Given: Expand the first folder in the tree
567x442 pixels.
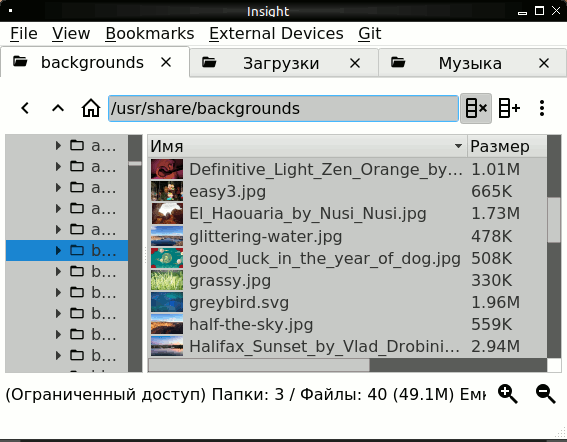Looking at the screenshot, I should [x=58, y=145].
